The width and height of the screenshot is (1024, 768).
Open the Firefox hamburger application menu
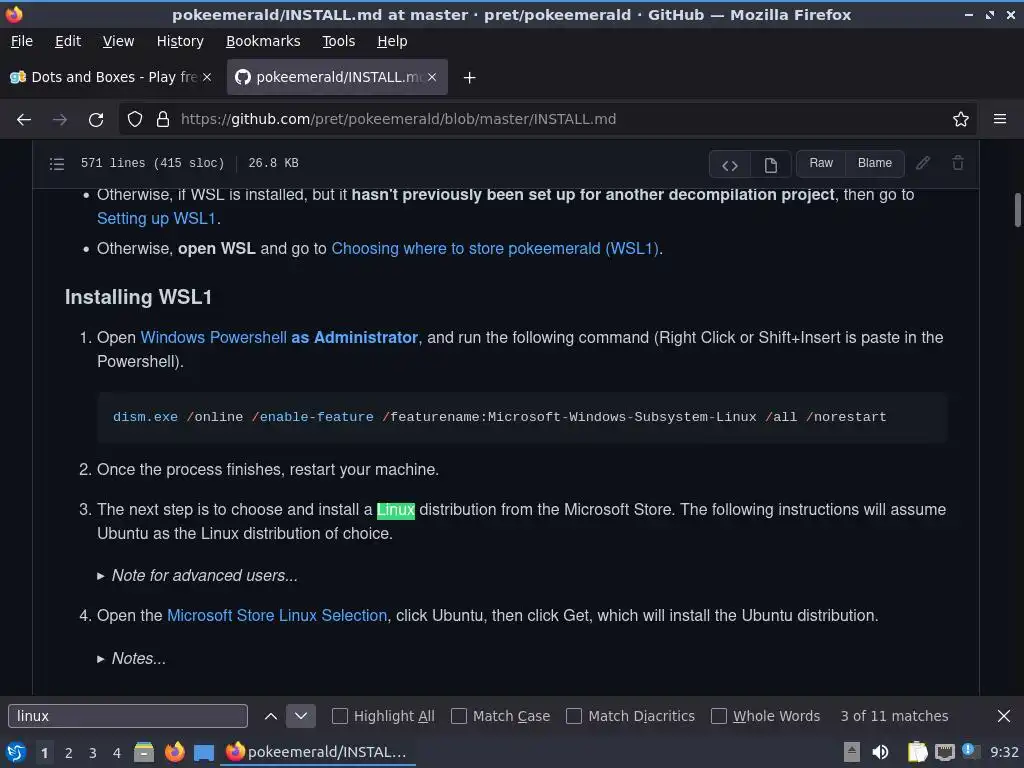tap(1000, 120)
